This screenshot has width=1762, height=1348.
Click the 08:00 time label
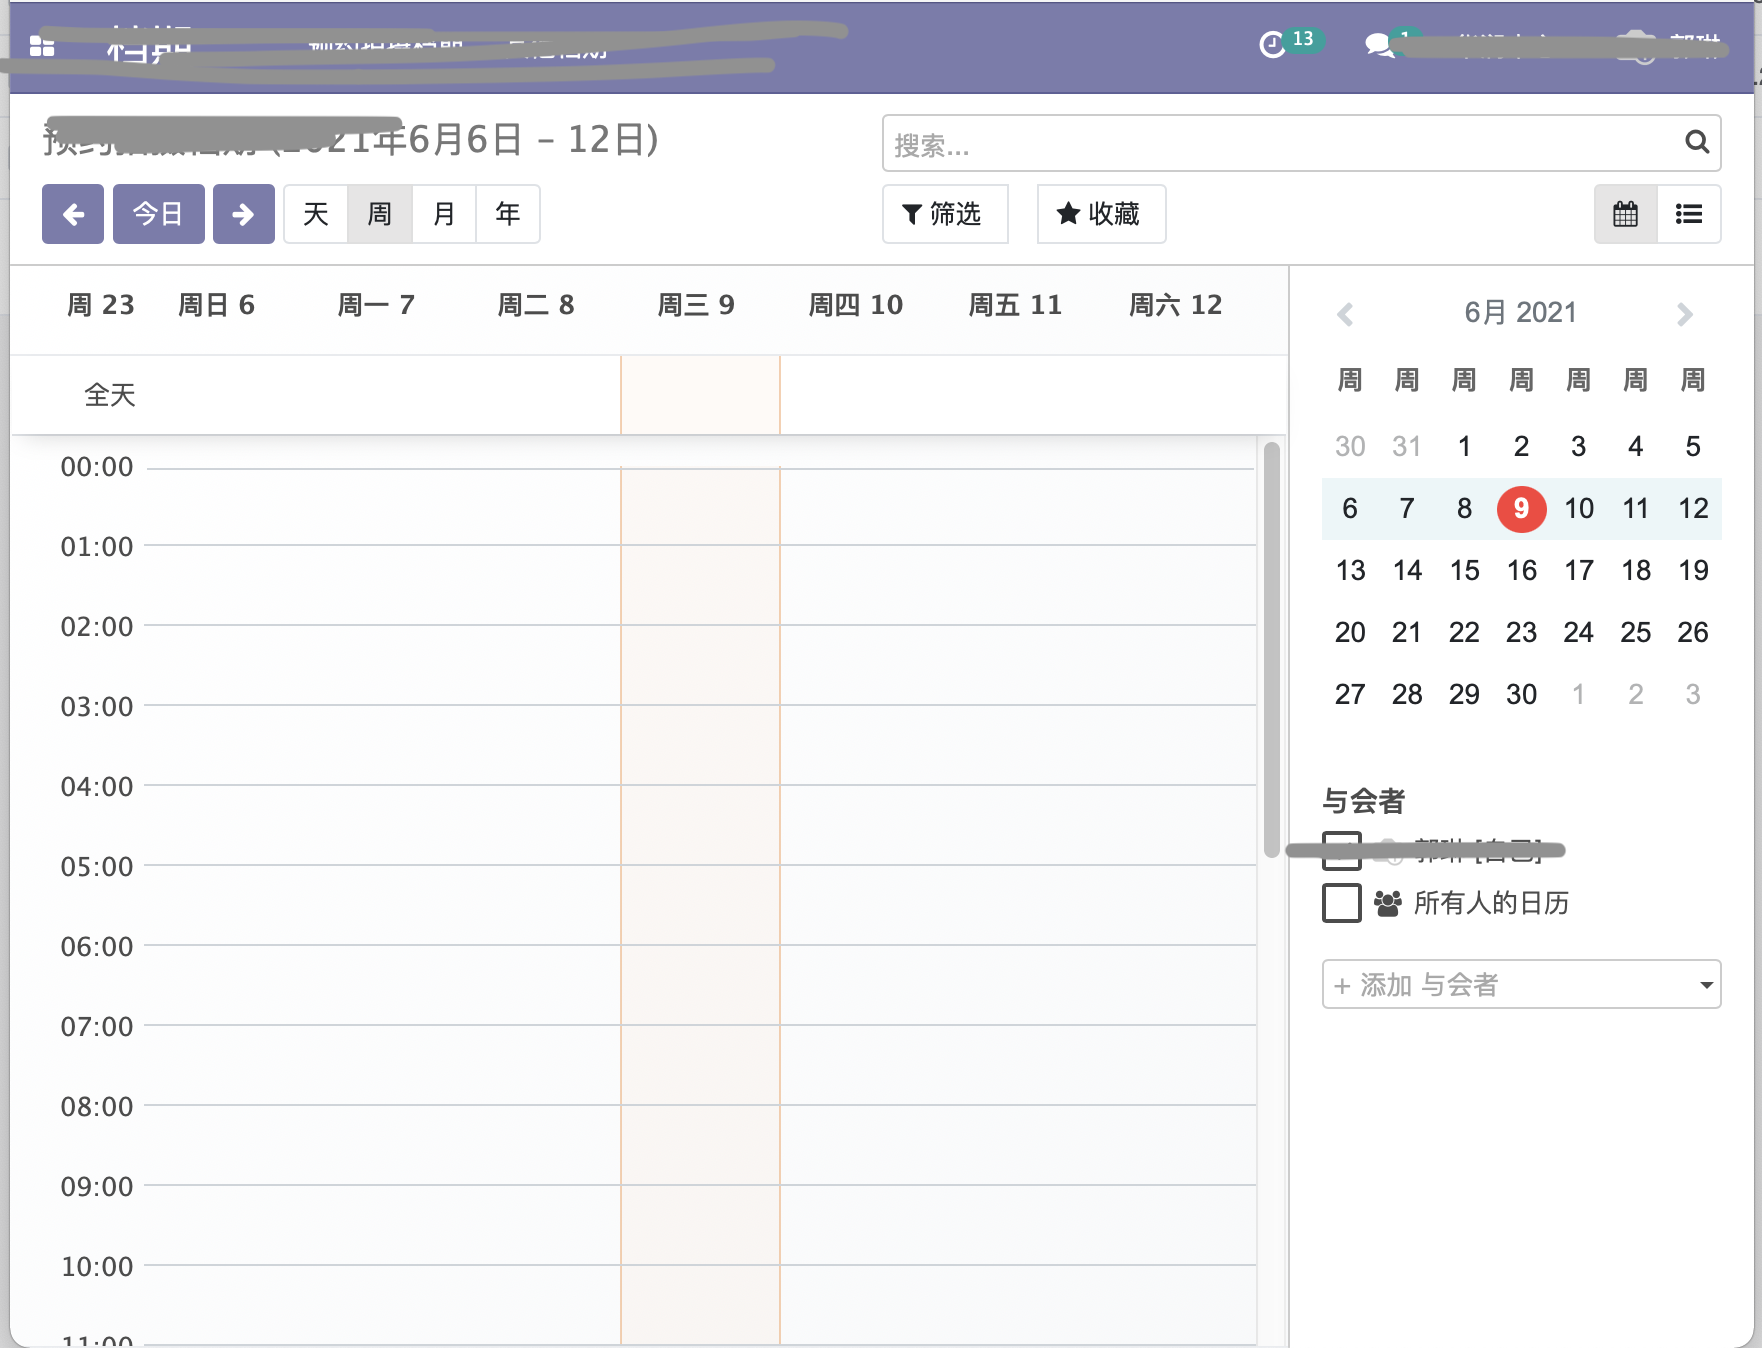97,1107
